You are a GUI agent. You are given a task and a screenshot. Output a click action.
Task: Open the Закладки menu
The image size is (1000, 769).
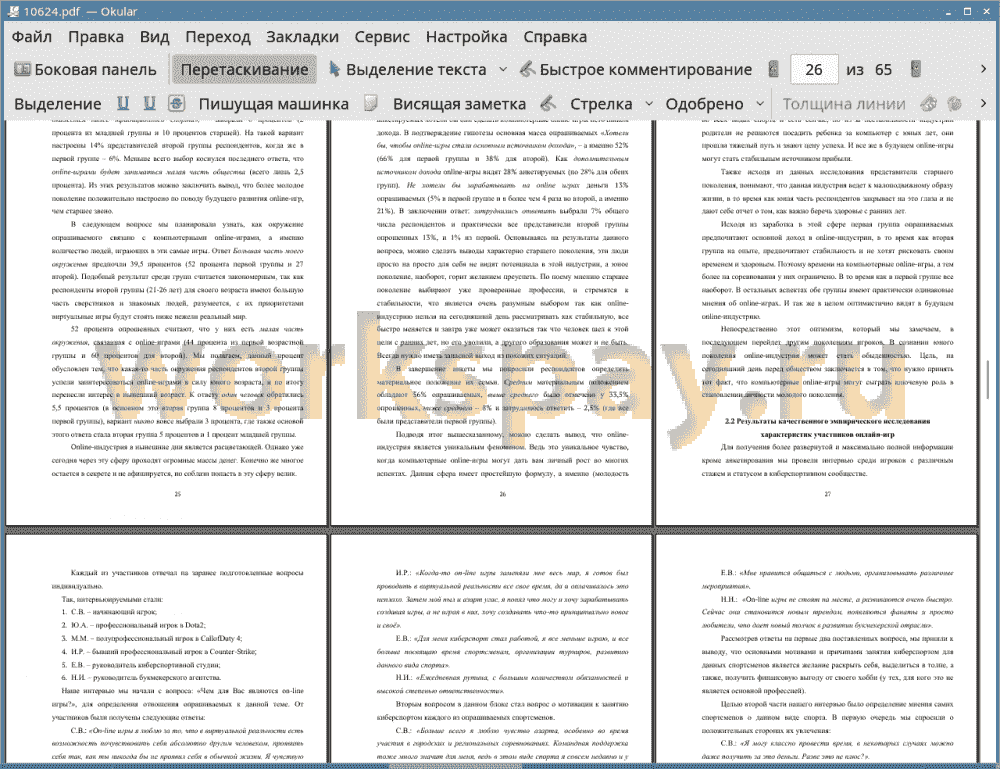point(302,37)
